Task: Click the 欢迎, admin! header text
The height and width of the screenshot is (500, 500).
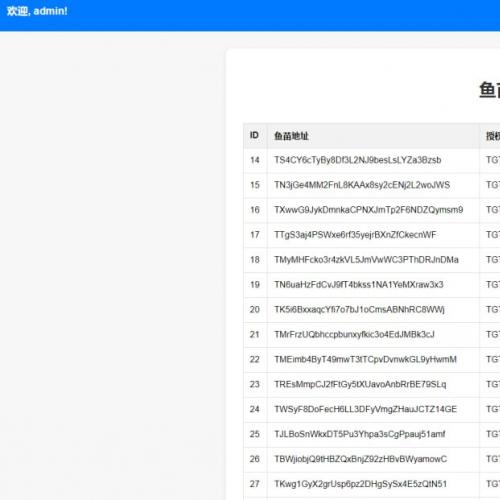Action: tap(37, 11)
